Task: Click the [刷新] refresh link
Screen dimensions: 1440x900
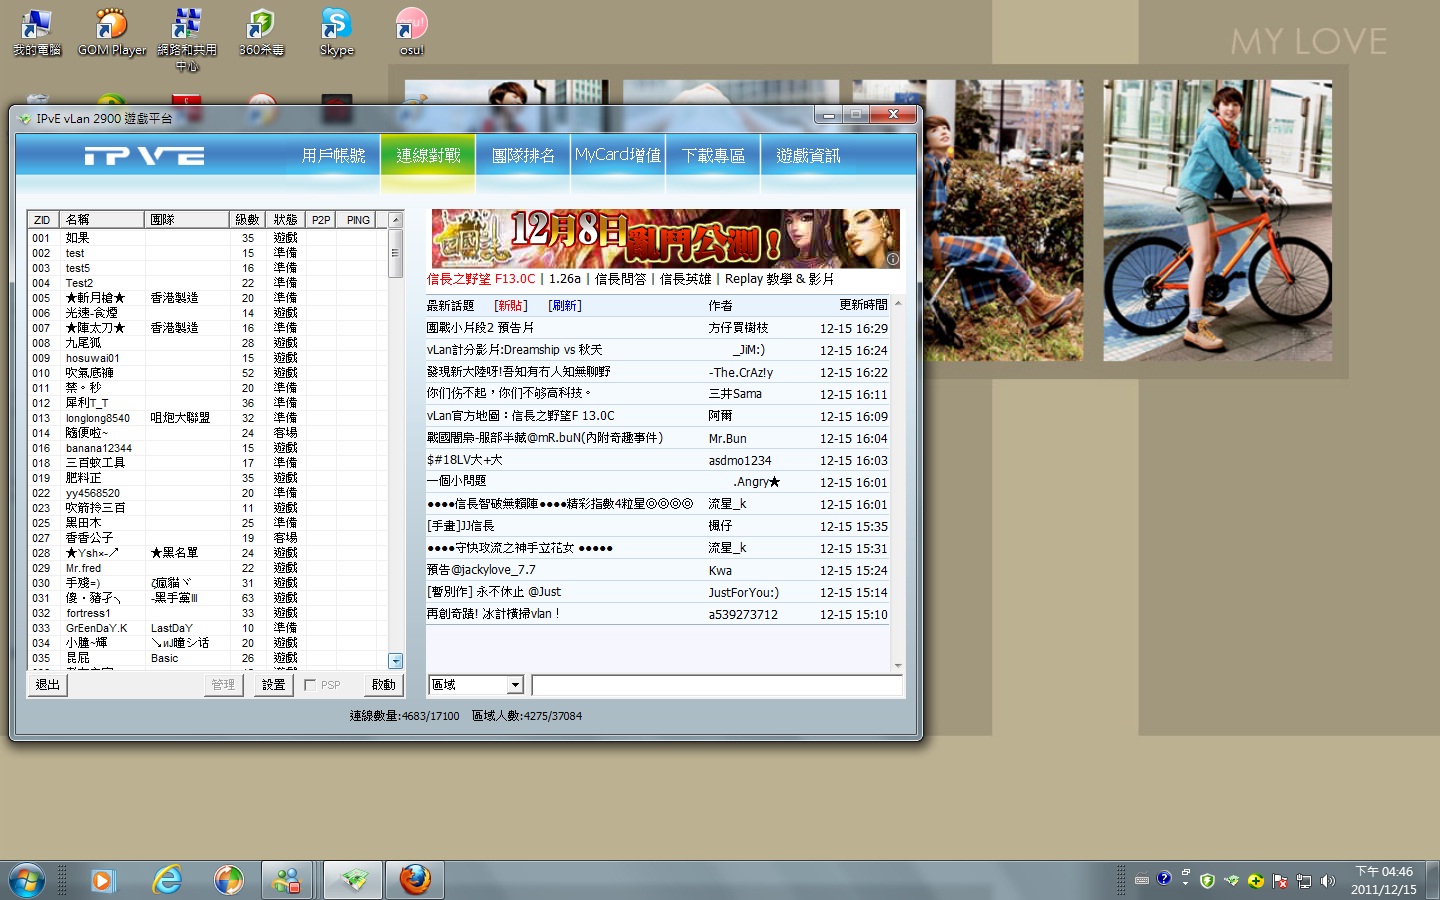Action: click(x=565, y=306)
